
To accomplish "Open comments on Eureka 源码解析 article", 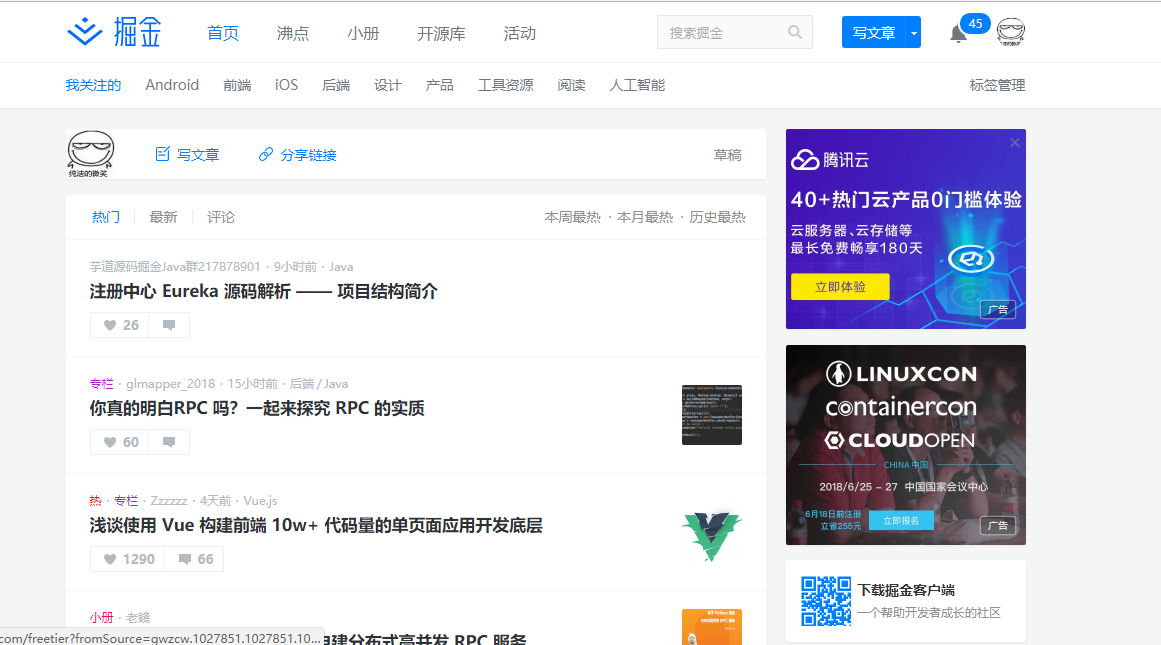I will (169, 325).
